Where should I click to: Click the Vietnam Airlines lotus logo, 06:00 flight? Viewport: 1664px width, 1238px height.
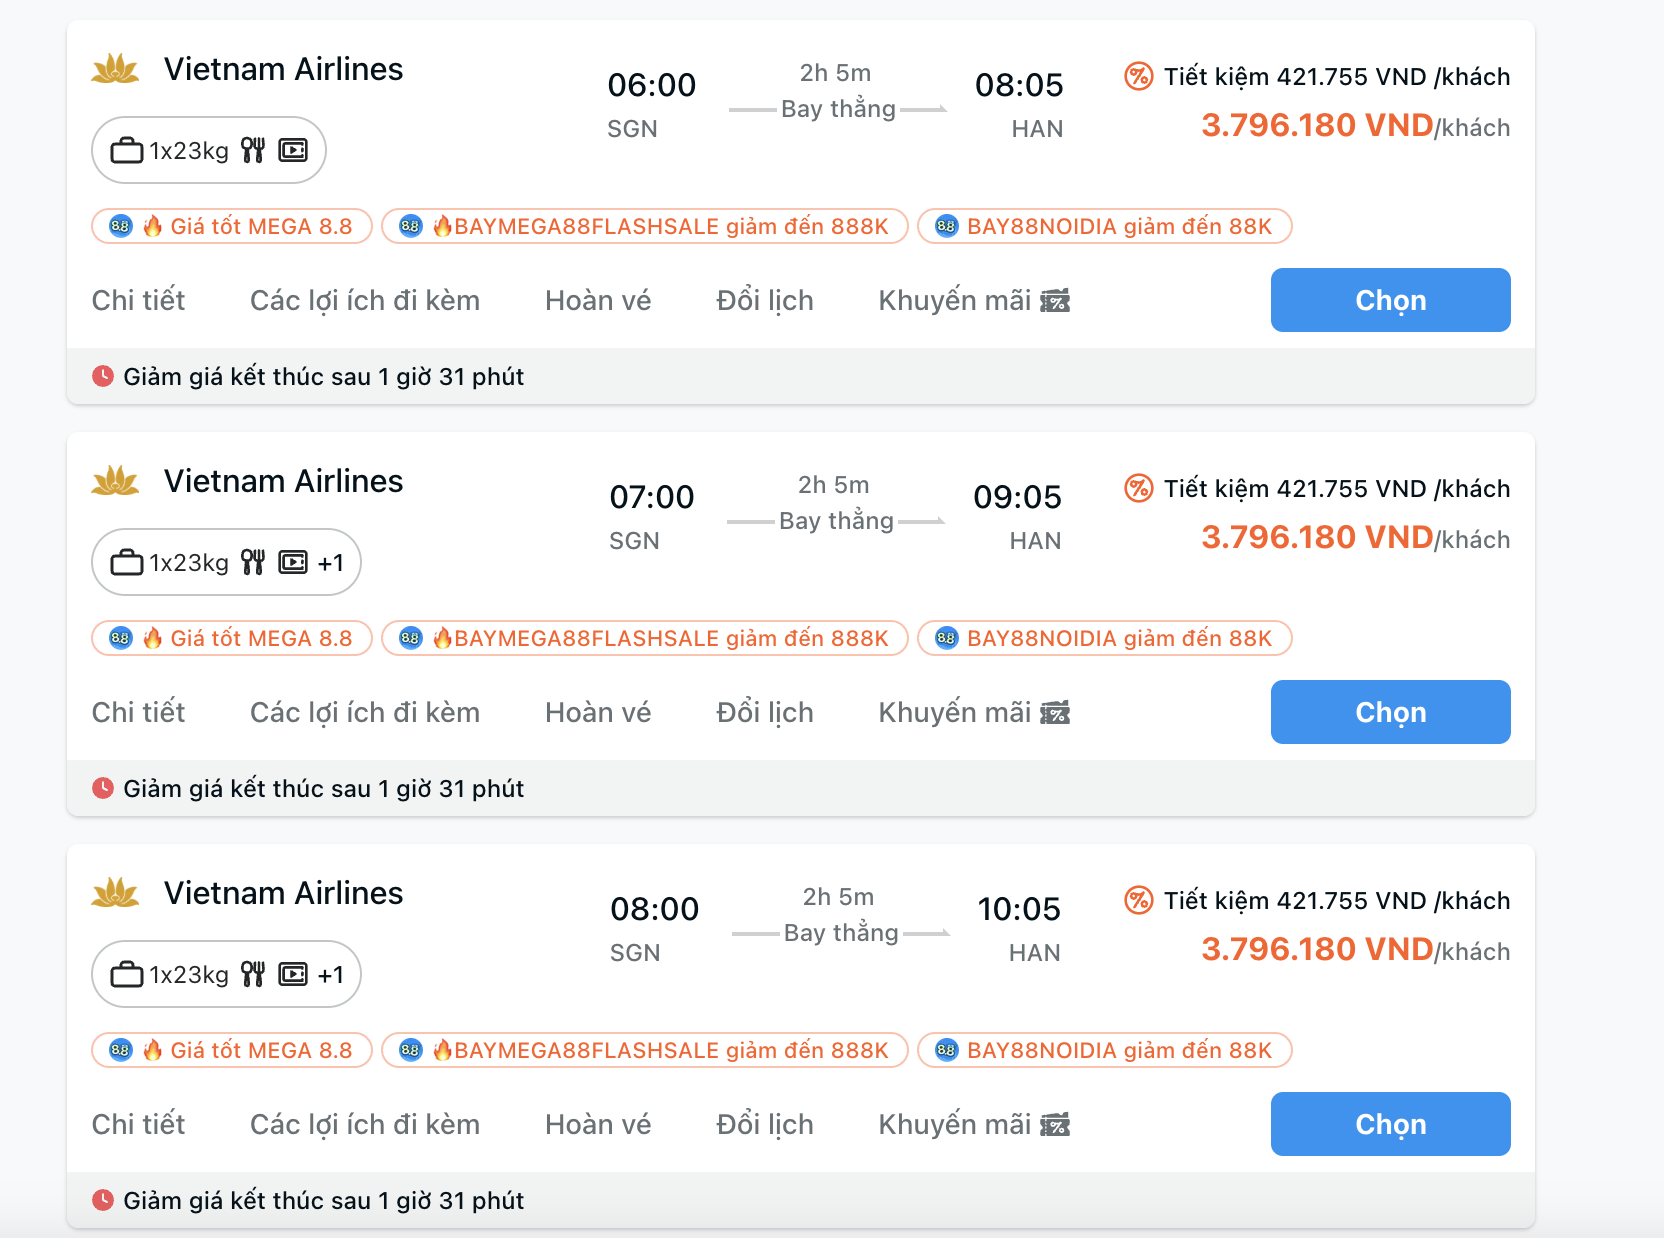click(115, 70)
